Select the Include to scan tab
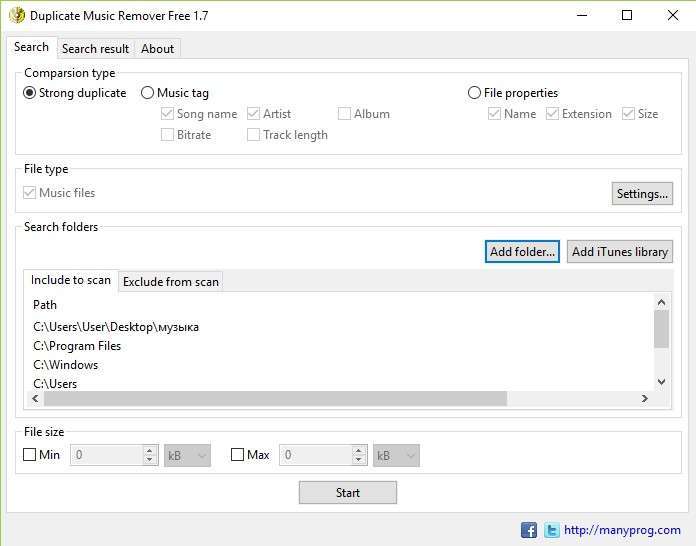The width and height of the screenshot is (696, 546). pyautogui.click(x=71, y=280)
